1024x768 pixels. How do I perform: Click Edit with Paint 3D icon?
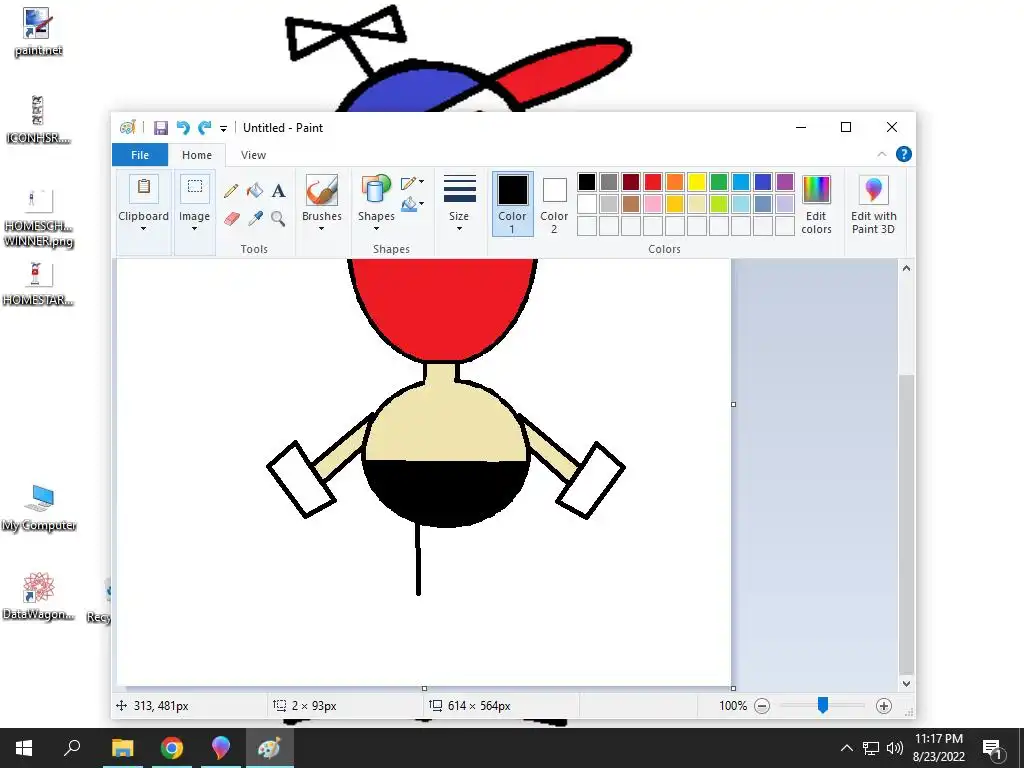[x=873, y=189]
